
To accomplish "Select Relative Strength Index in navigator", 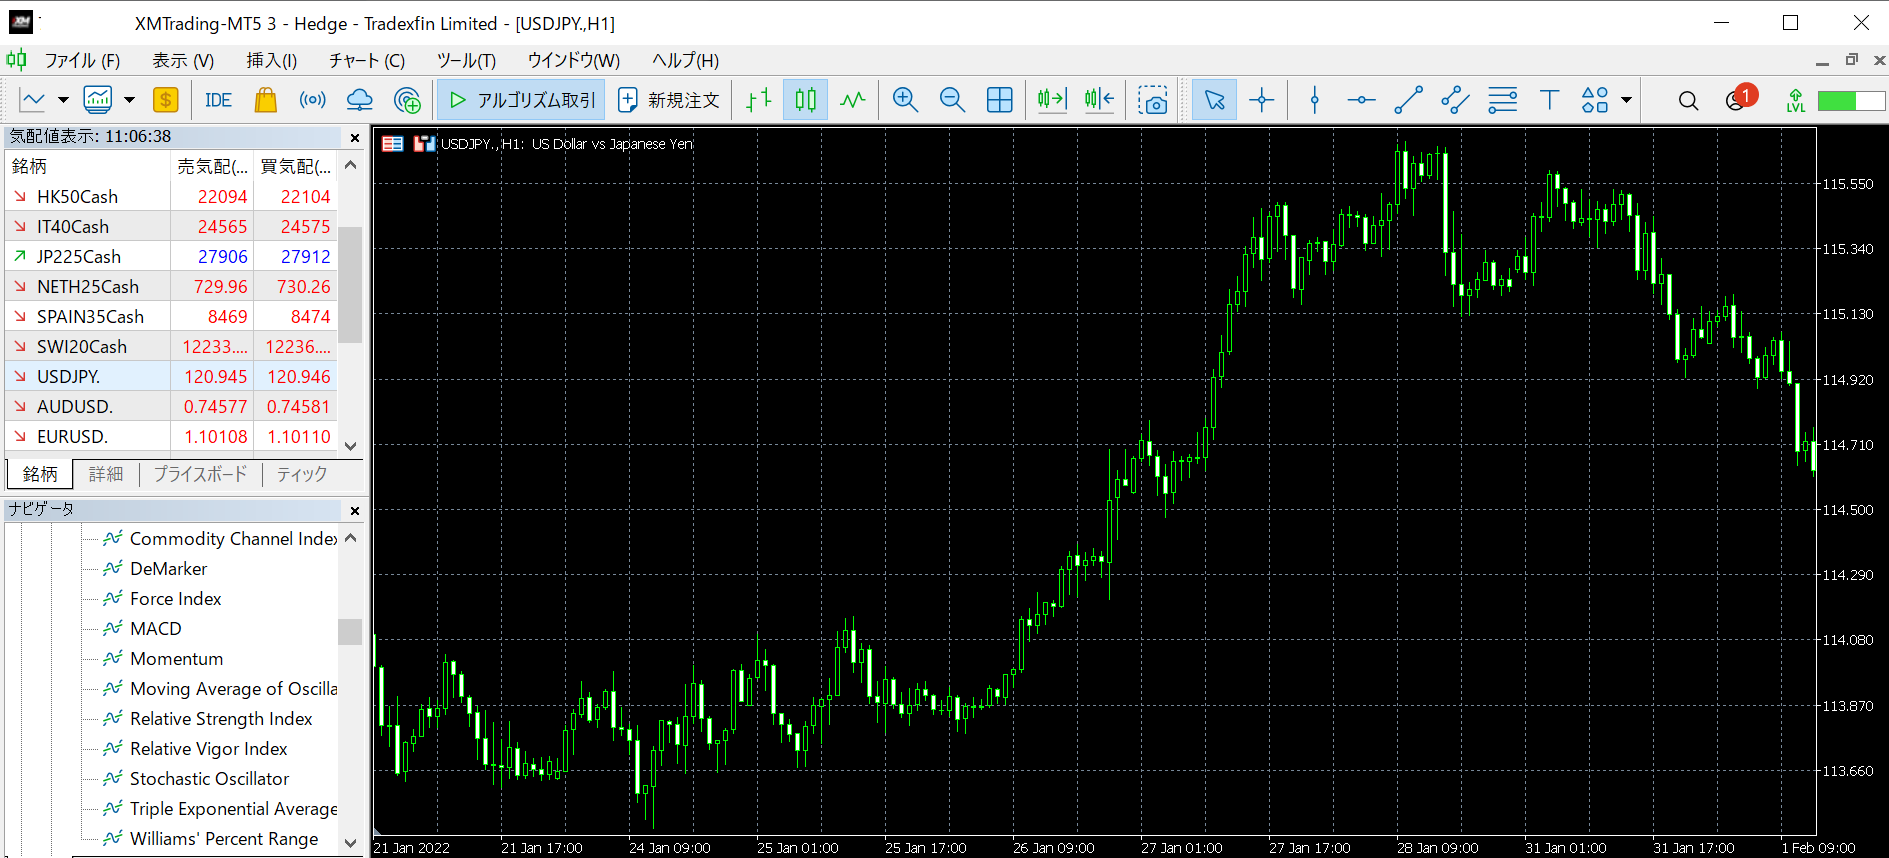I will (x=221, y=719).
